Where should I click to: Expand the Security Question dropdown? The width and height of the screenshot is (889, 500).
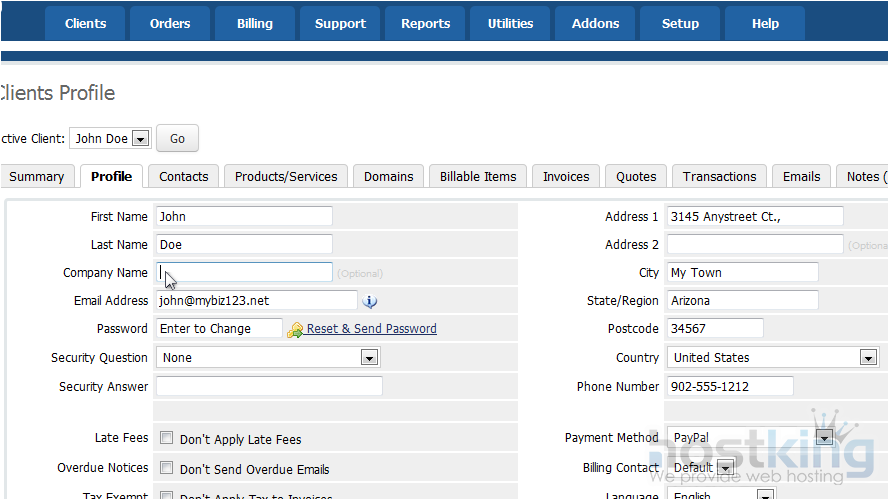[369, 358]
